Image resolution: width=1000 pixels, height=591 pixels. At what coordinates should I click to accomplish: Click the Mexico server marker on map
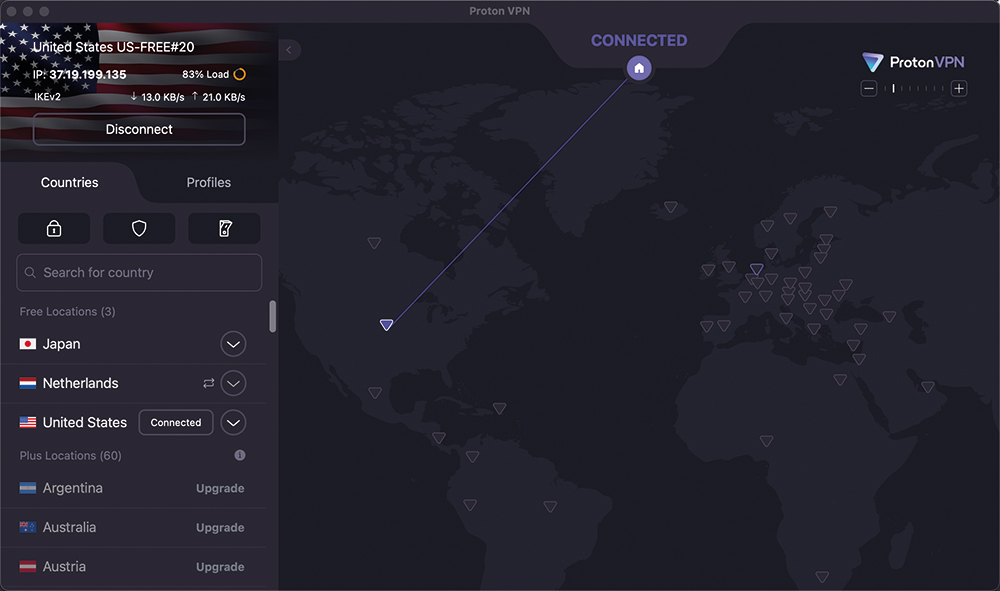375,393
